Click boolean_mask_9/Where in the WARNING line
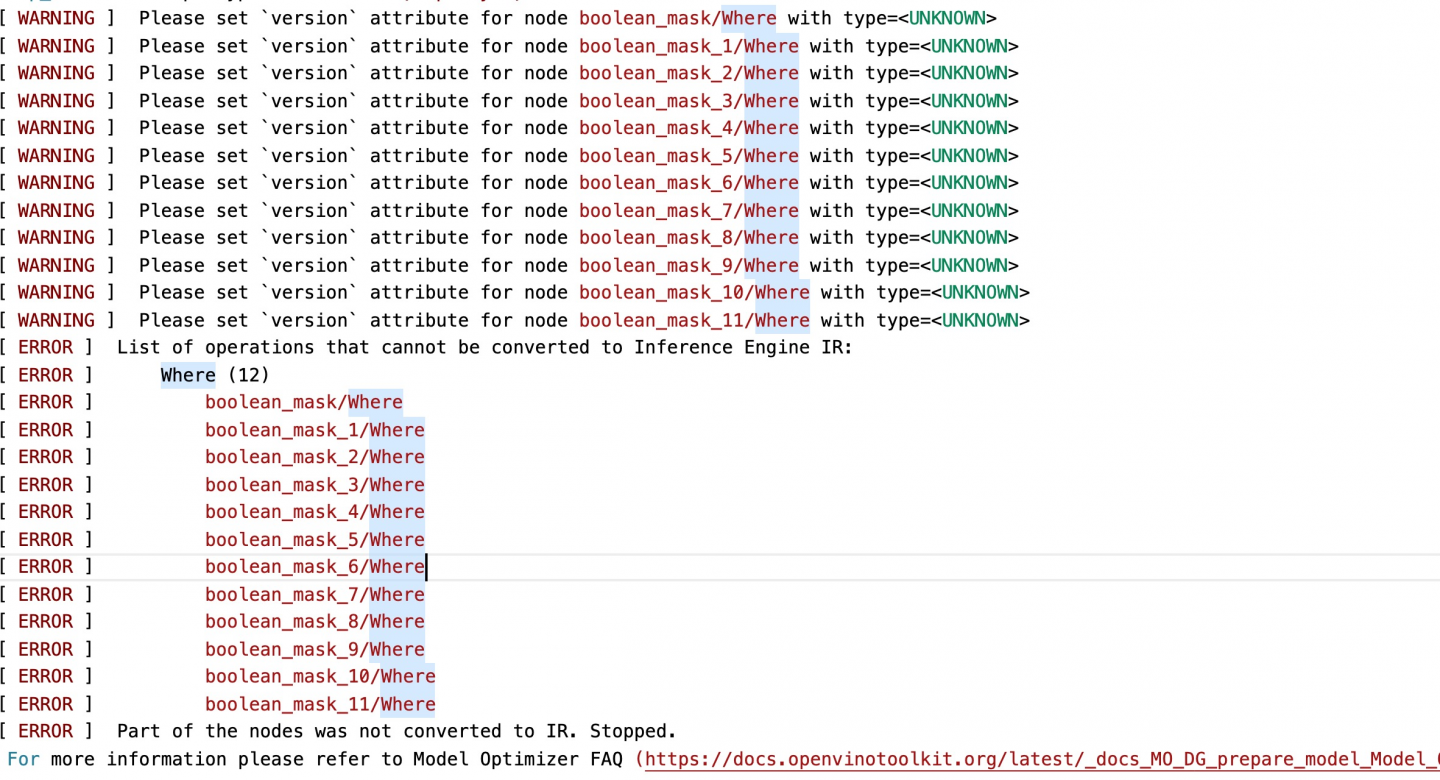The image size is (1440, 780). point(688,265)
